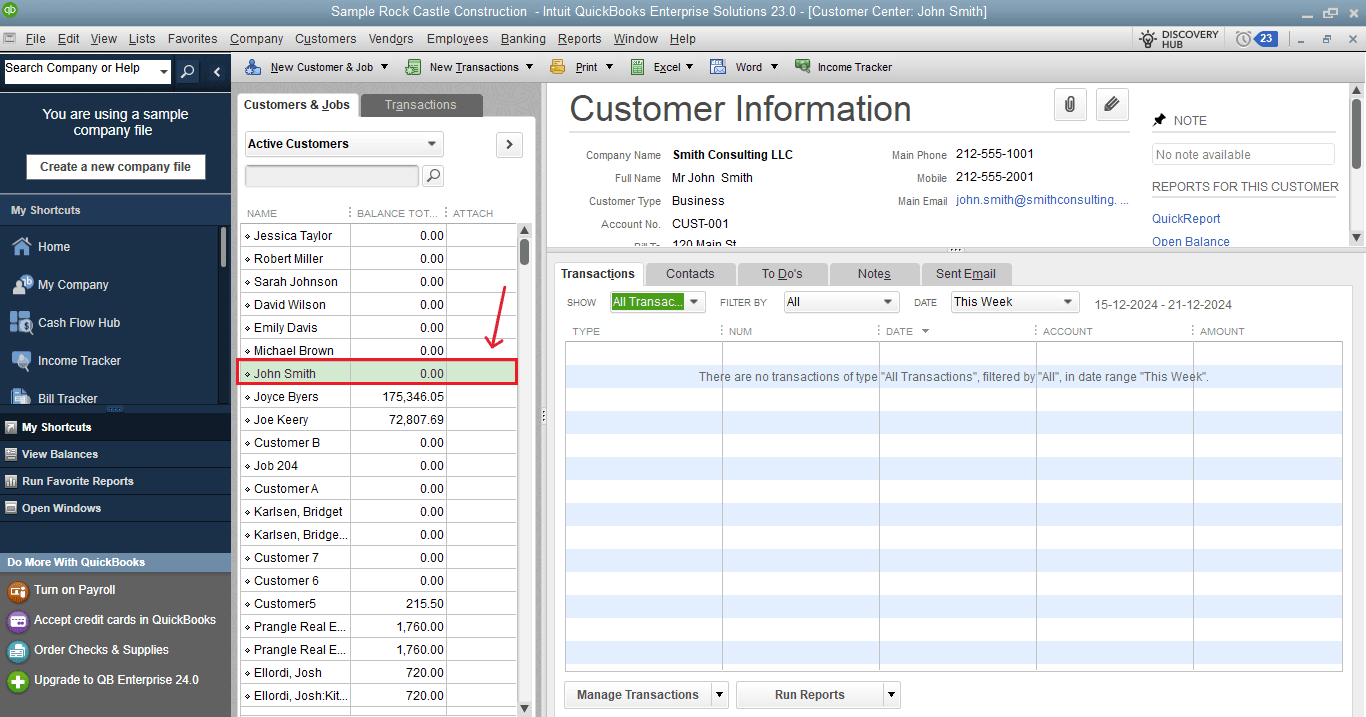Click the pushpin Note icon
This screenshot has height=717, width=1366.
[1159, 120]
